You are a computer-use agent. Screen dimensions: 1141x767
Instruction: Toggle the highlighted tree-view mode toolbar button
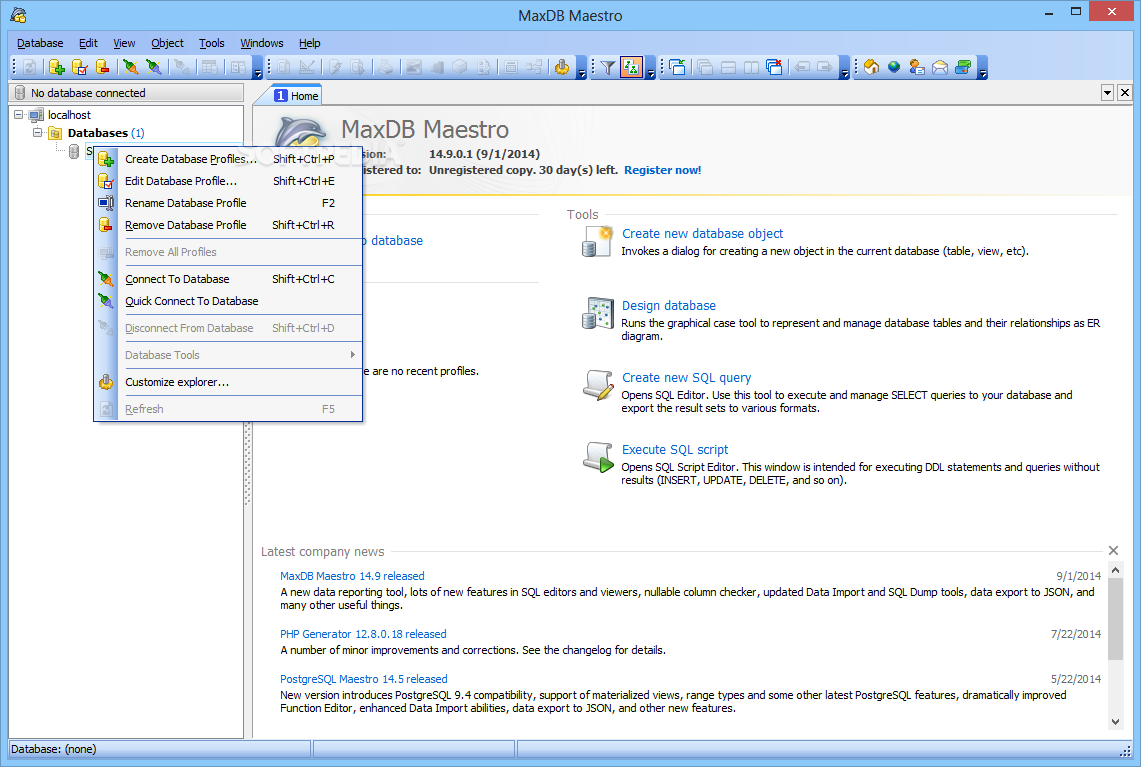[x=631, y=68]
